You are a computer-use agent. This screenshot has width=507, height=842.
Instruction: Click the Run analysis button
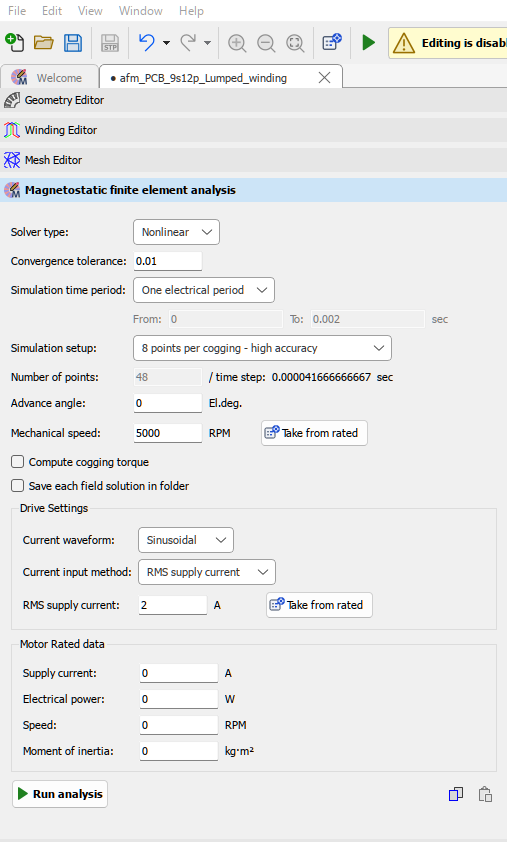[x=60, y=794]
